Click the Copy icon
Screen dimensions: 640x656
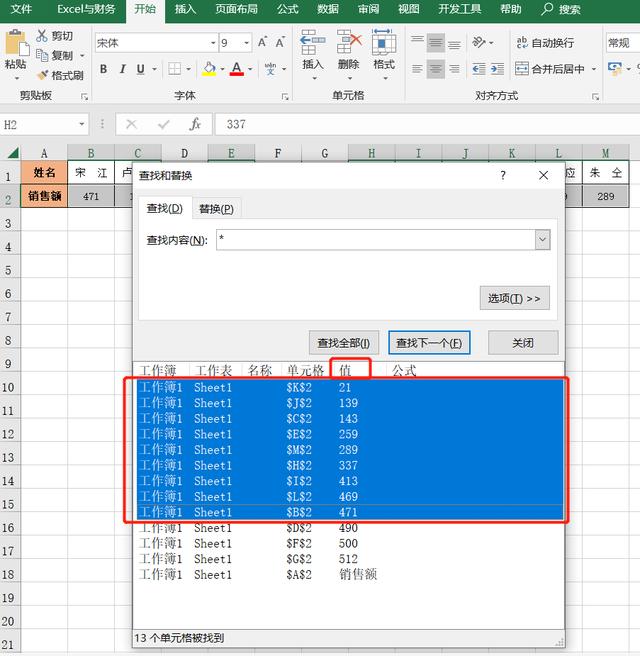(41, 55)
